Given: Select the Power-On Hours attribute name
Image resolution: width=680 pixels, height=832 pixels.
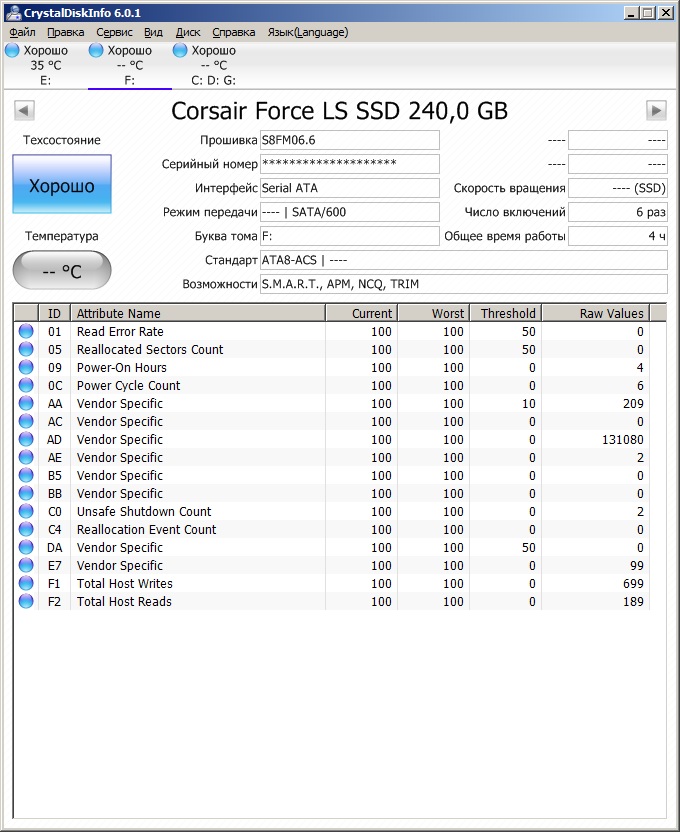Looking at the screenshot, I should pos(121,368).
